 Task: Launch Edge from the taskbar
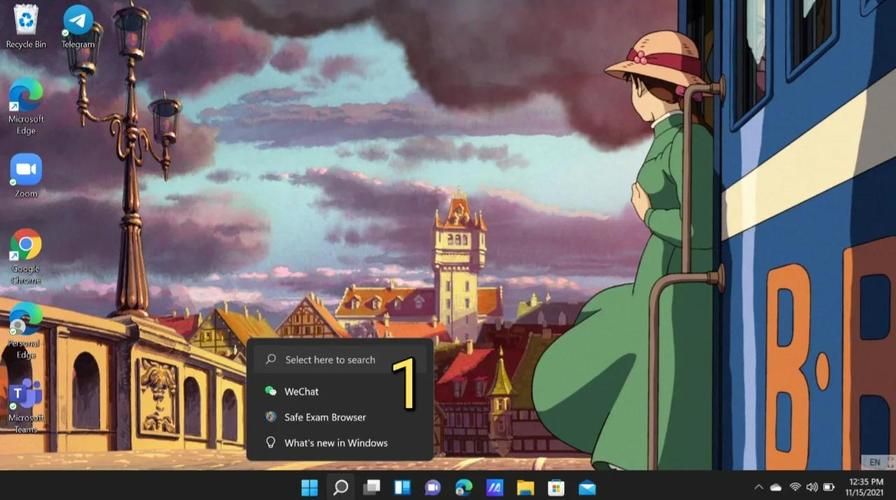point(463,487)
